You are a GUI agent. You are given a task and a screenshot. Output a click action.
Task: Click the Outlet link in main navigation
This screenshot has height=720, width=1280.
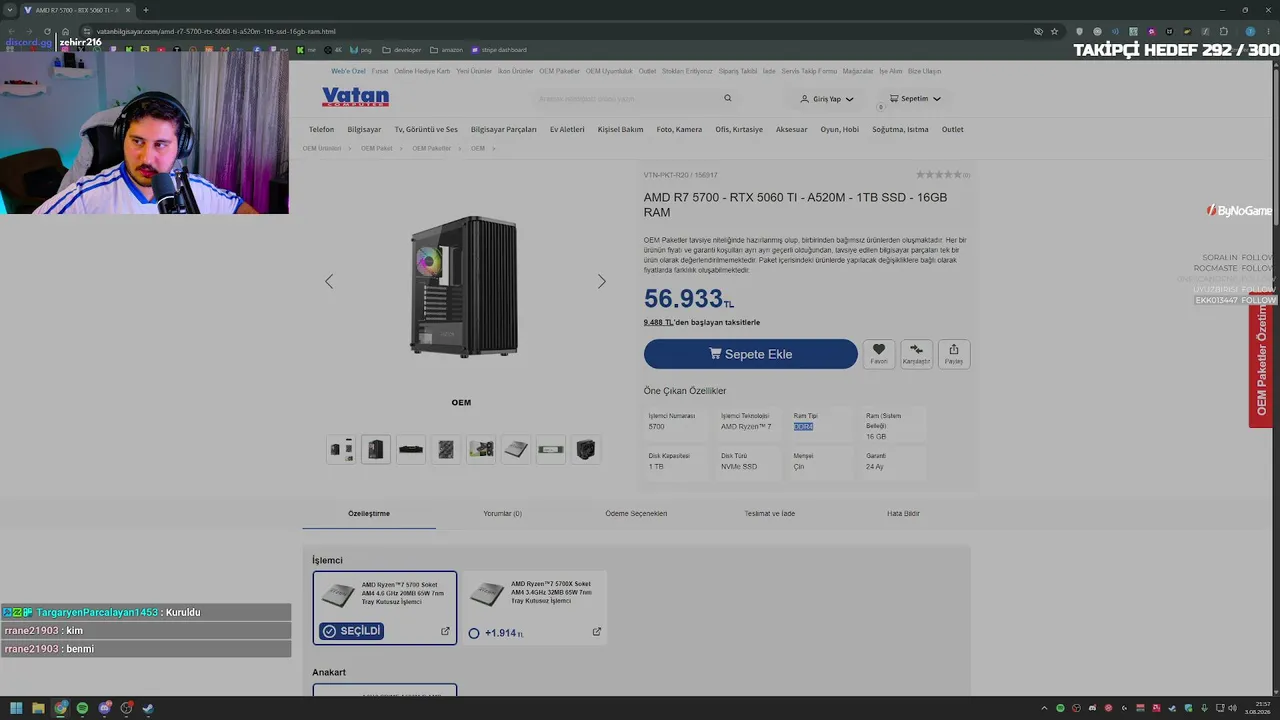(952, 129)
